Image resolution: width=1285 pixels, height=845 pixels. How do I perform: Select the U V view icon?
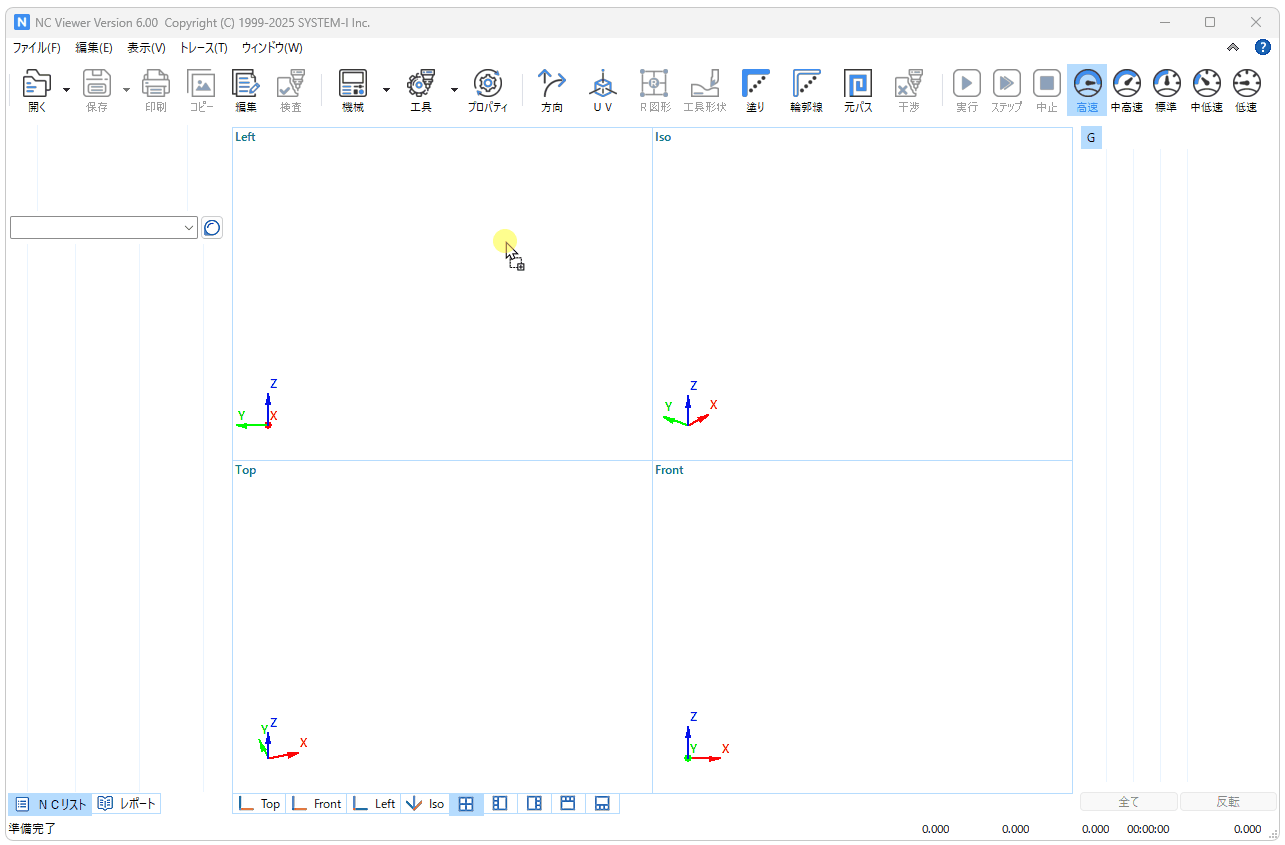602,90
